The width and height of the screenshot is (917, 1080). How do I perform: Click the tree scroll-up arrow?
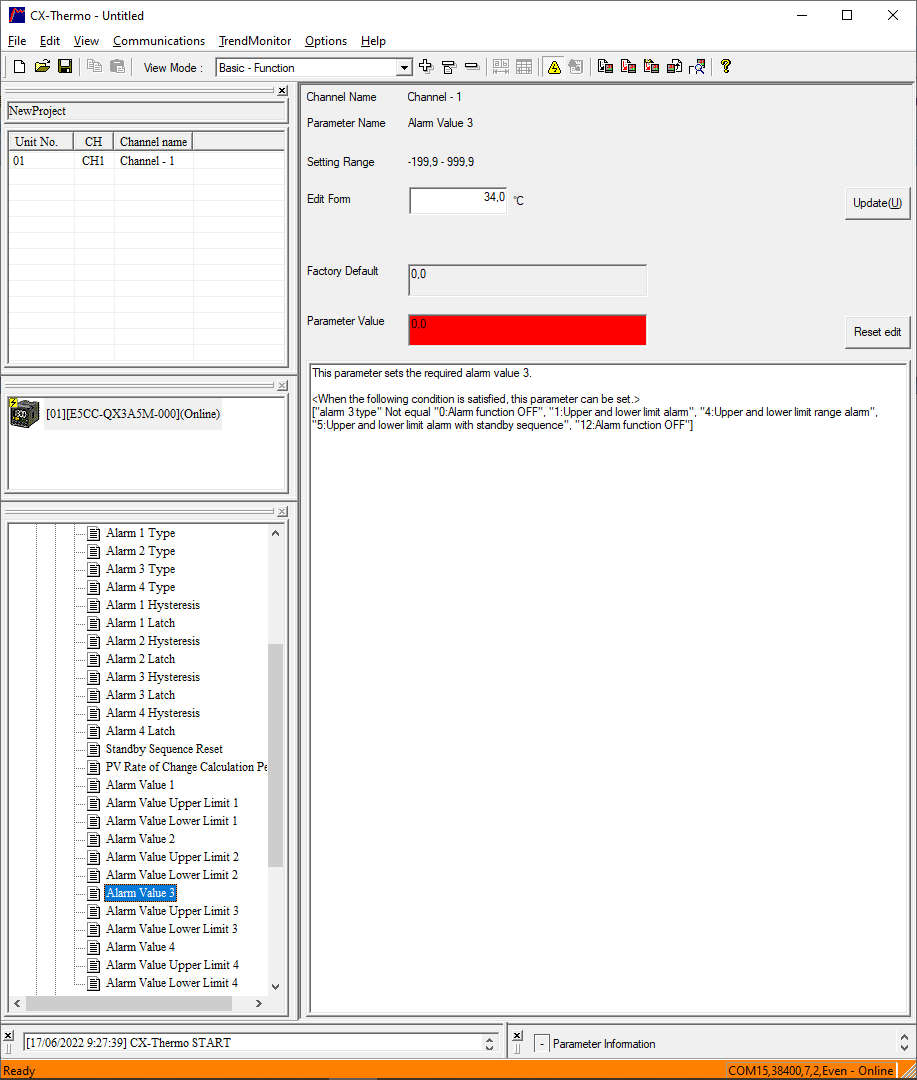pyautogui.click(x=276, y=533)
